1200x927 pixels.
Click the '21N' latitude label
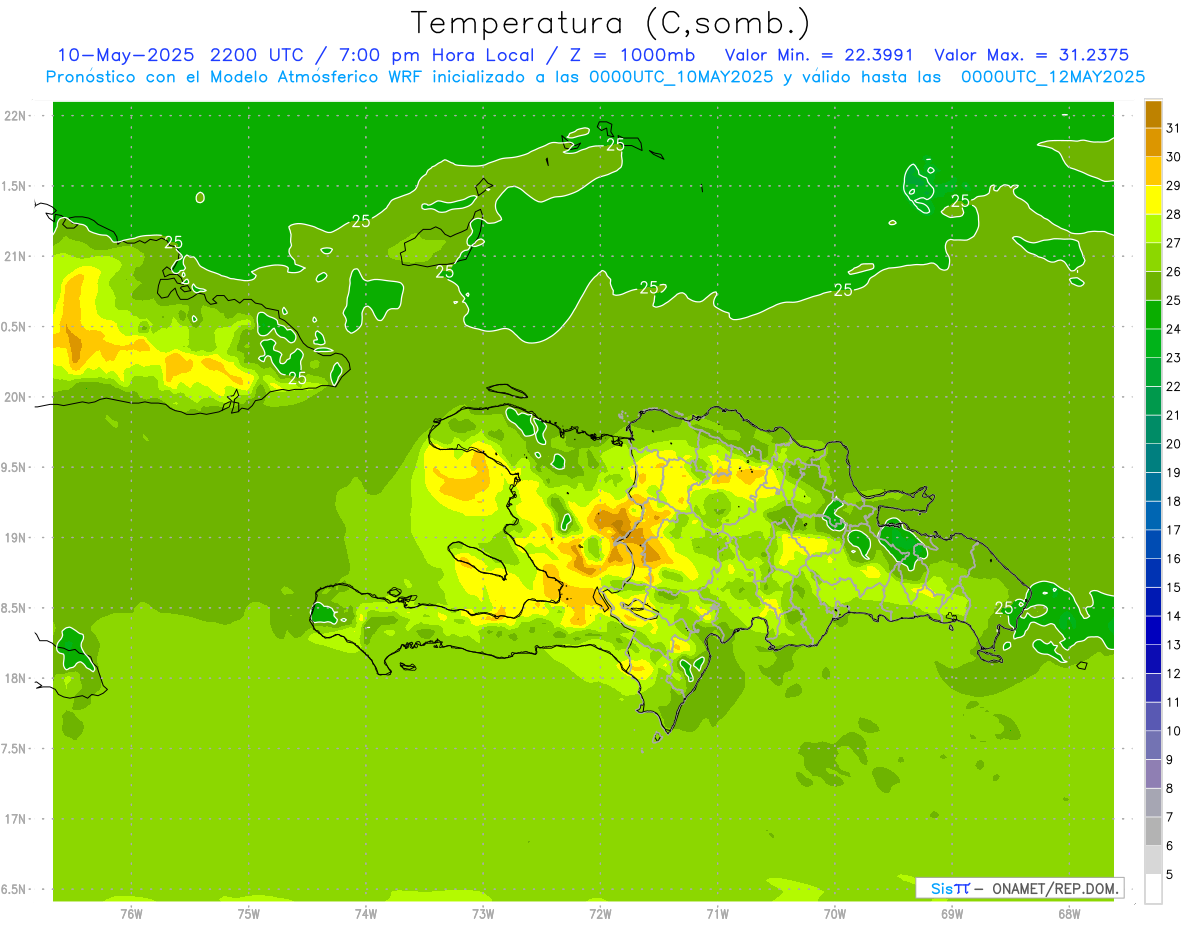click(x=17, y=257)
